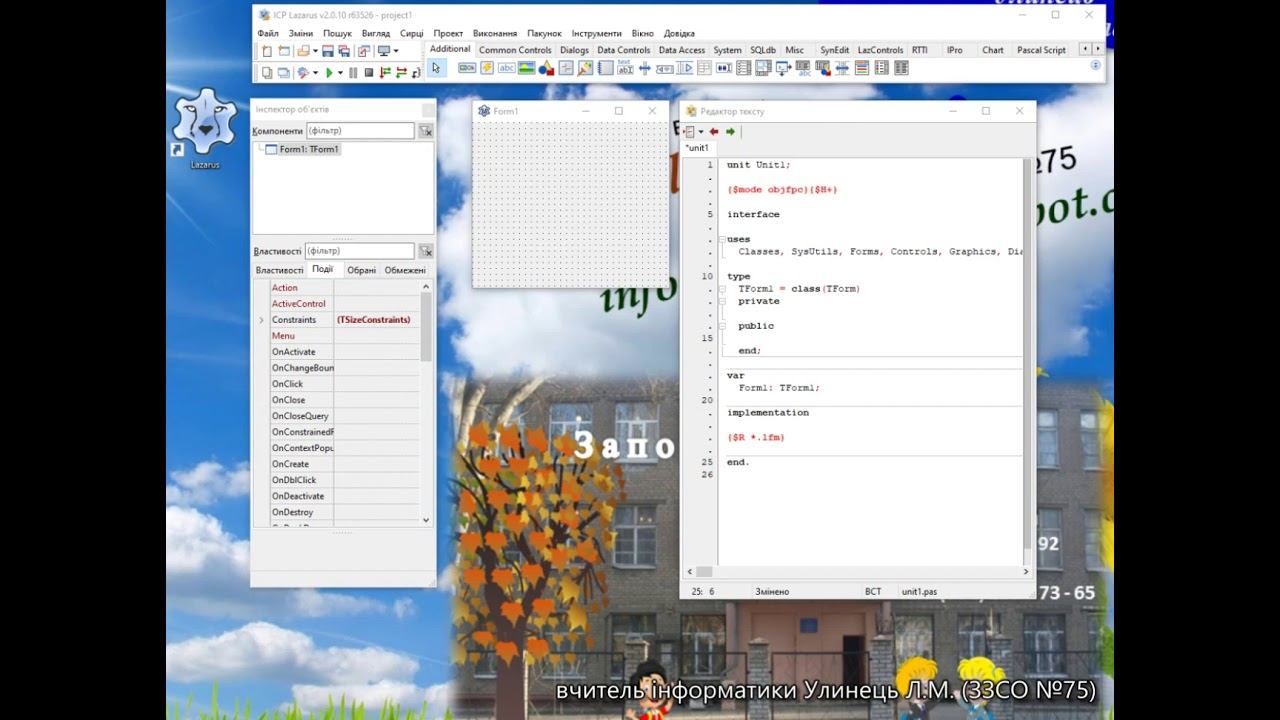The height and width of the screenshot is (720, 1280).
Task: Switch to Common Controls palette tab
Action: point(515,50)
